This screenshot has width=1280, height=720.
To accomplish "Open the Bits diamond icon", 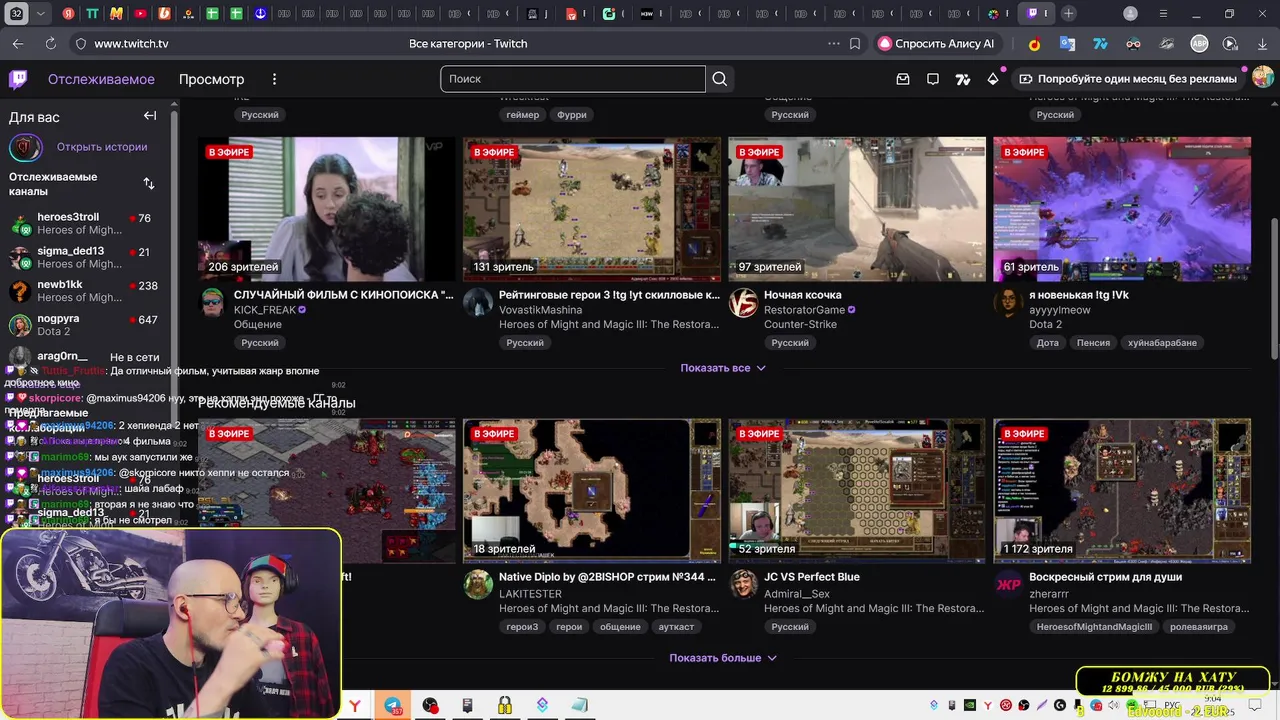I will coord(993,79).
